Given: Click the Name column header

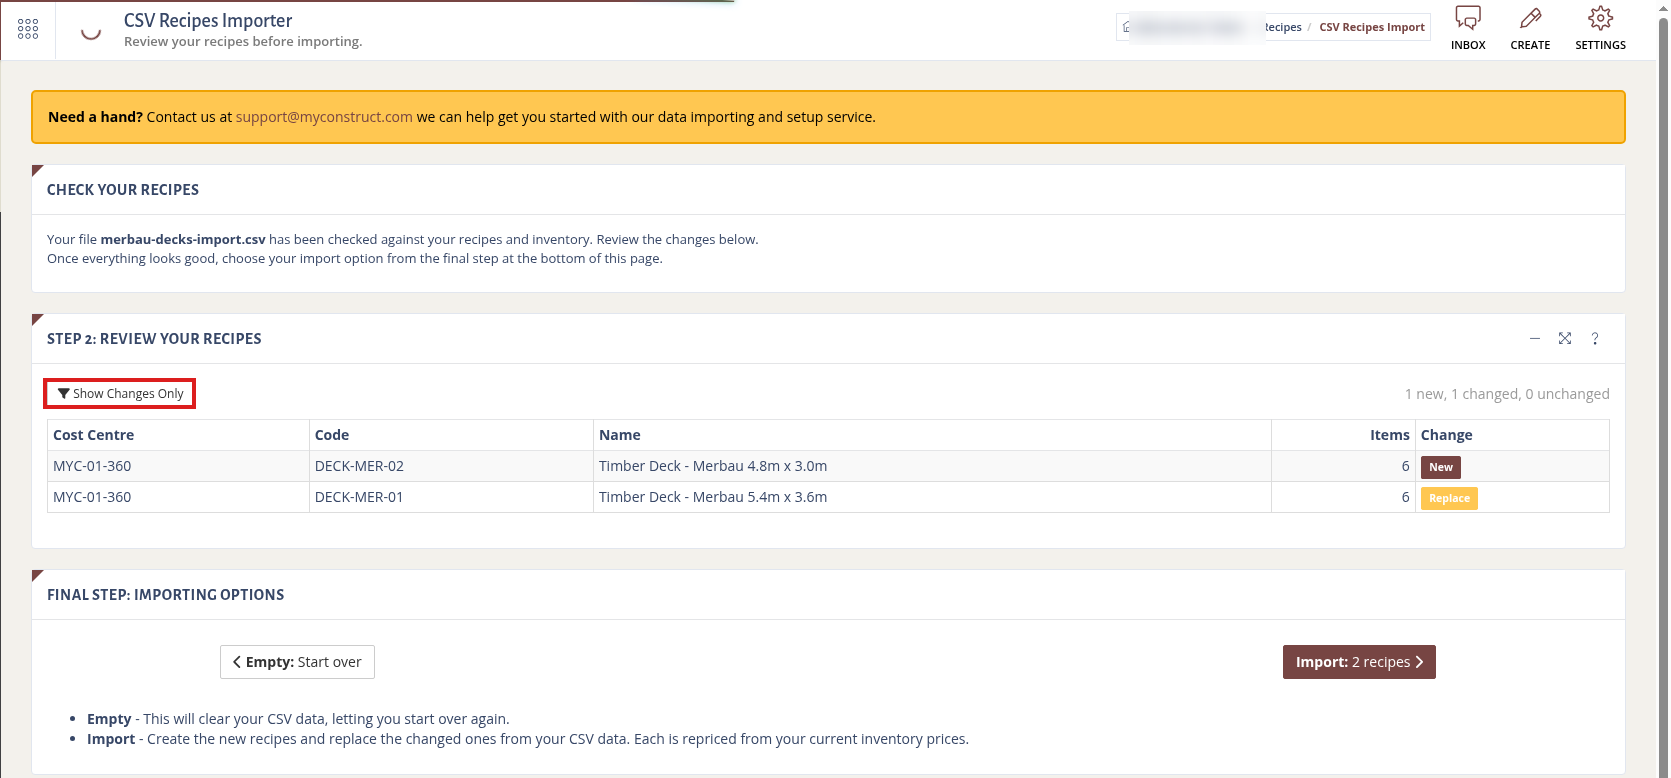Looking at the screenshot, I should (x=932, y=435).
